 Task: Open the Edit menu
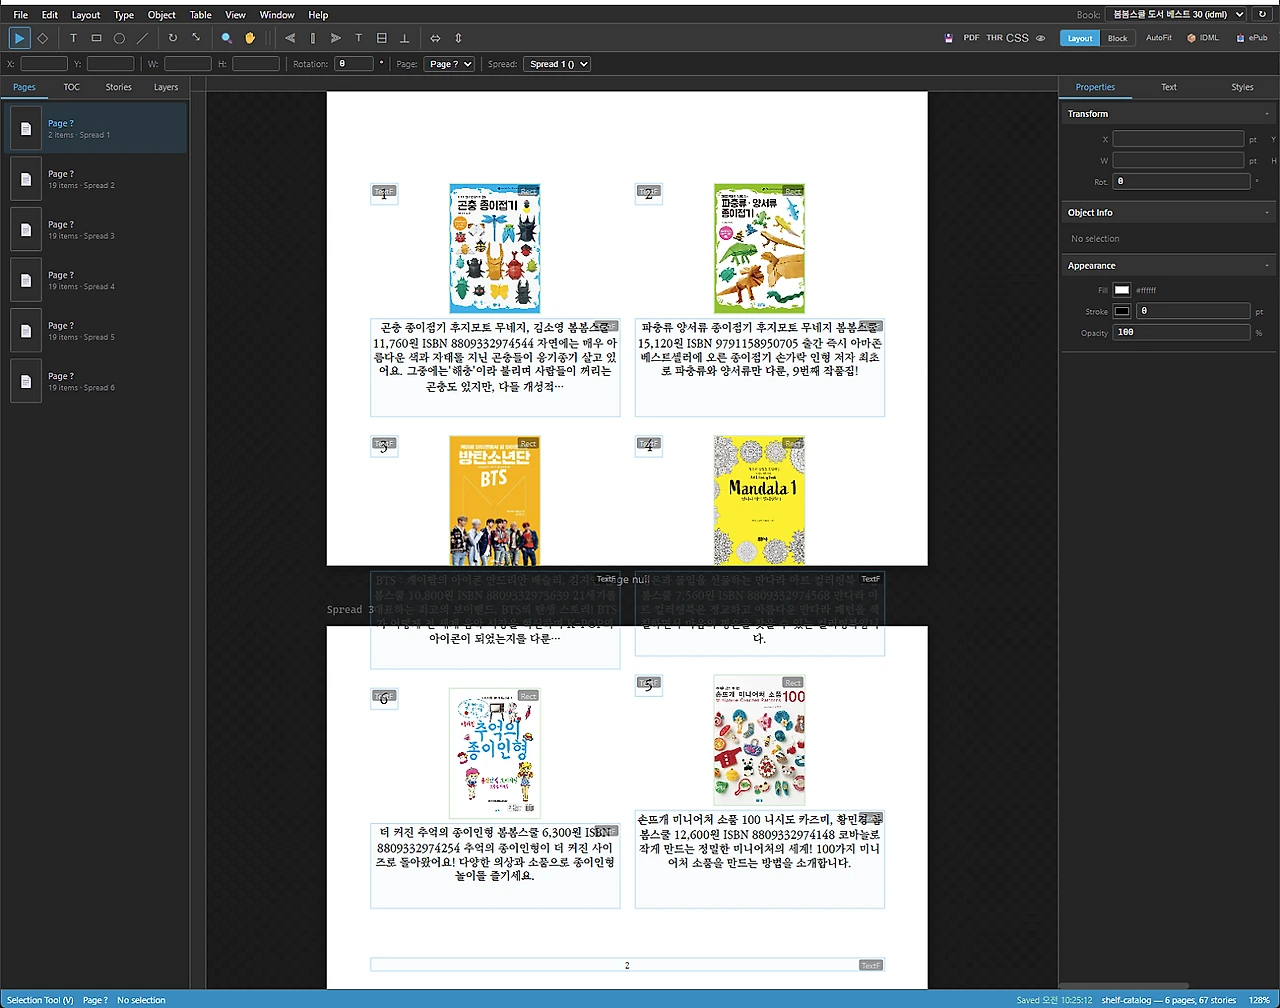coord(50,15)
